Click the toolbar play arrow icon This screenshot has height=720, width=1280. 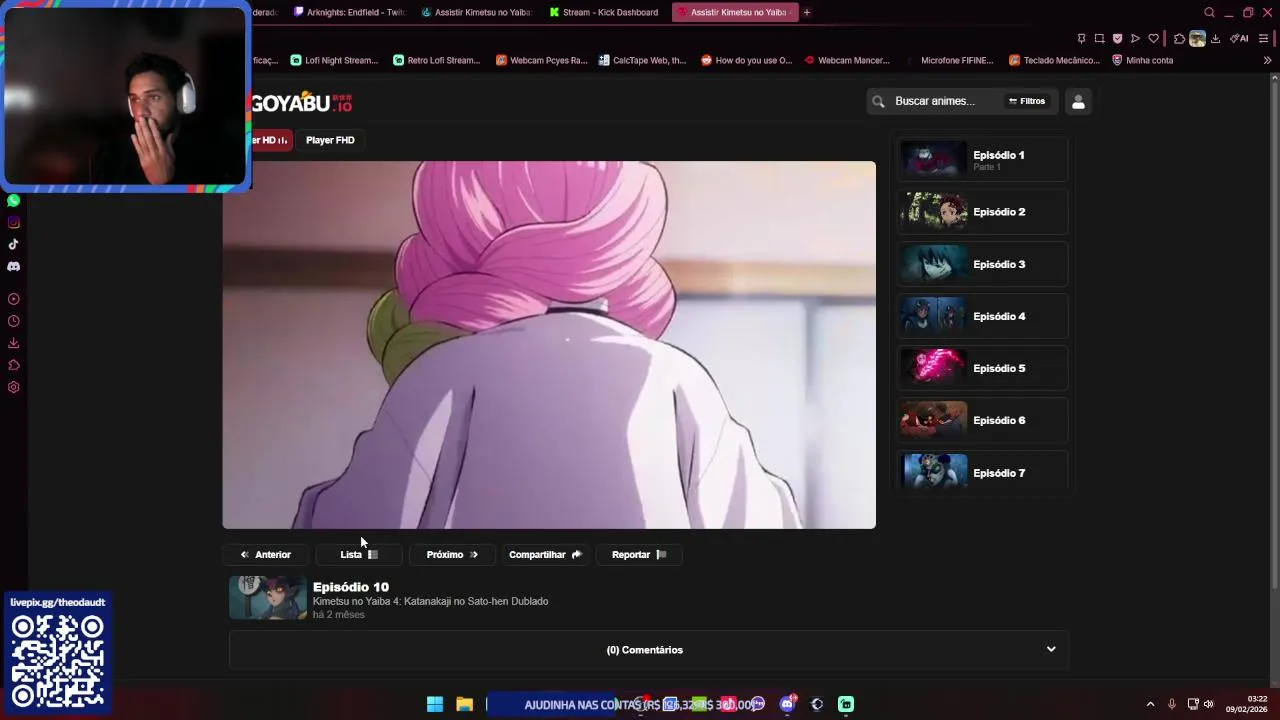coord(1135,39)
